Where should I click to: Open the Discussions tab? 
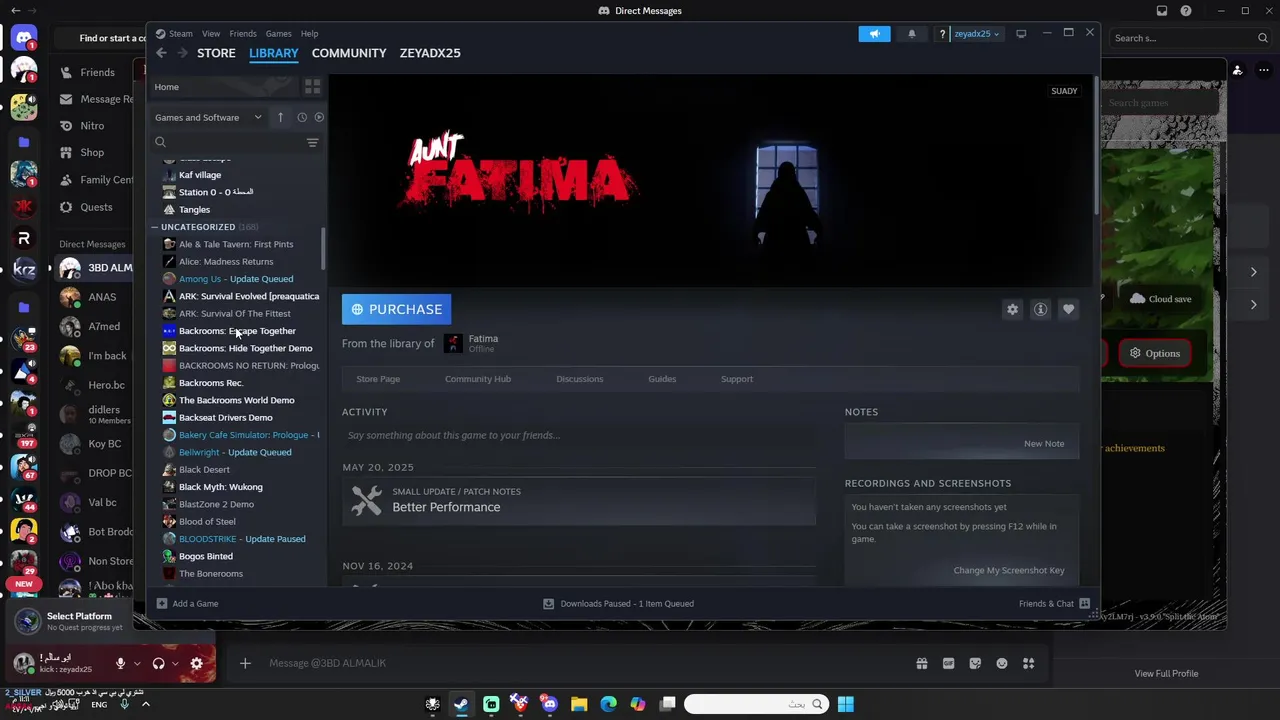580,379
